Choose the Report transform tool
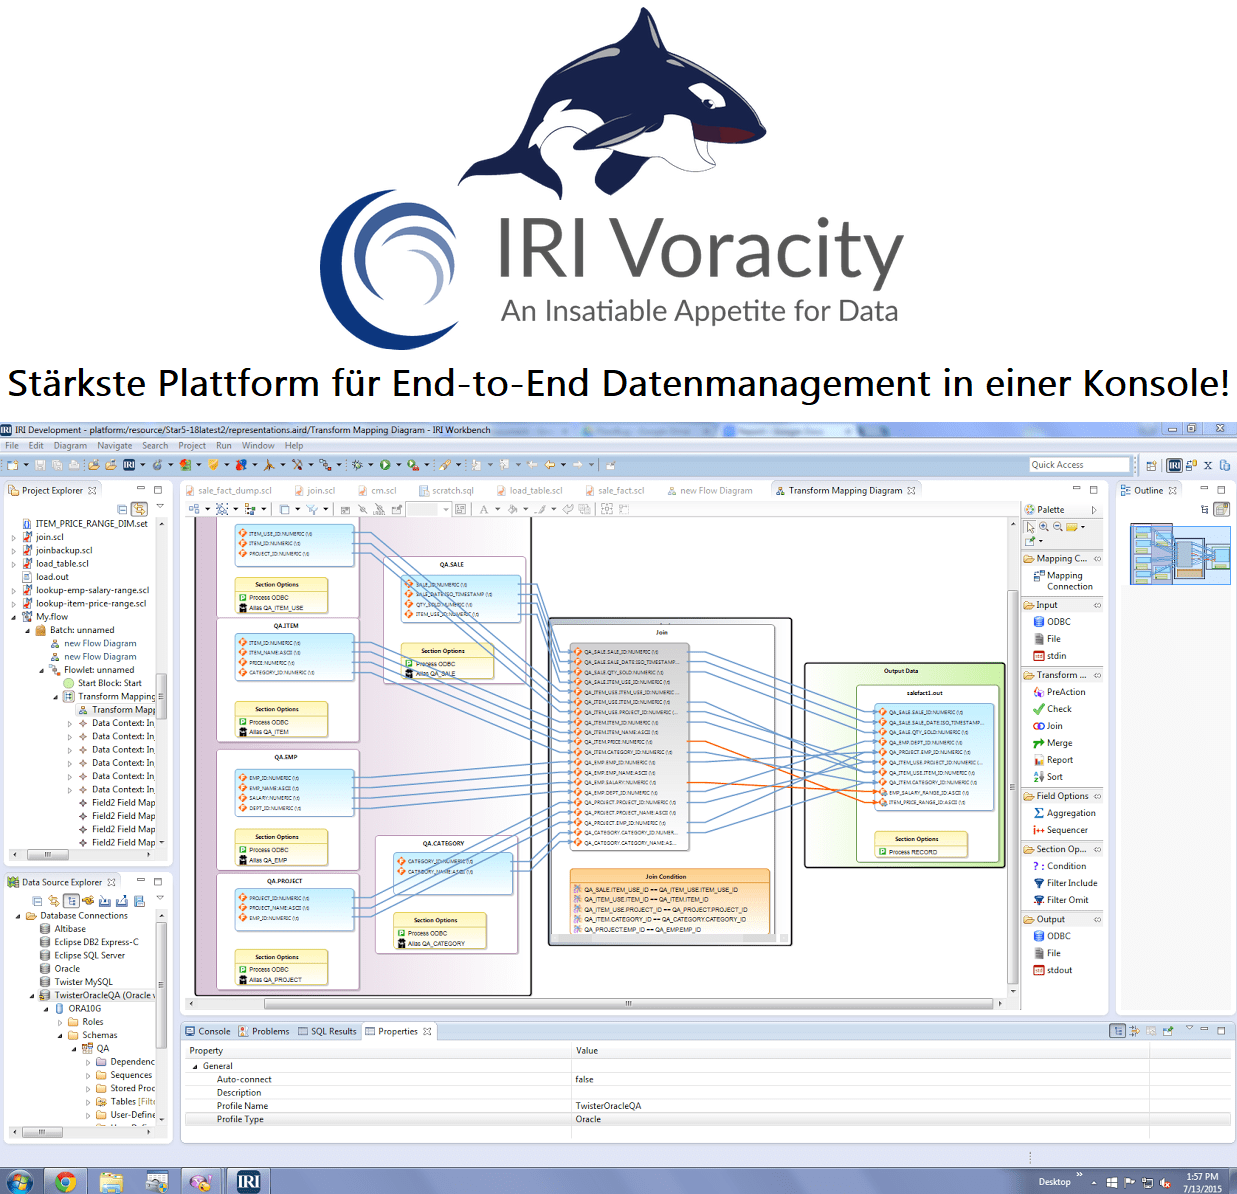Viewport: 1237px width, 1194px height. [1053, 760]
